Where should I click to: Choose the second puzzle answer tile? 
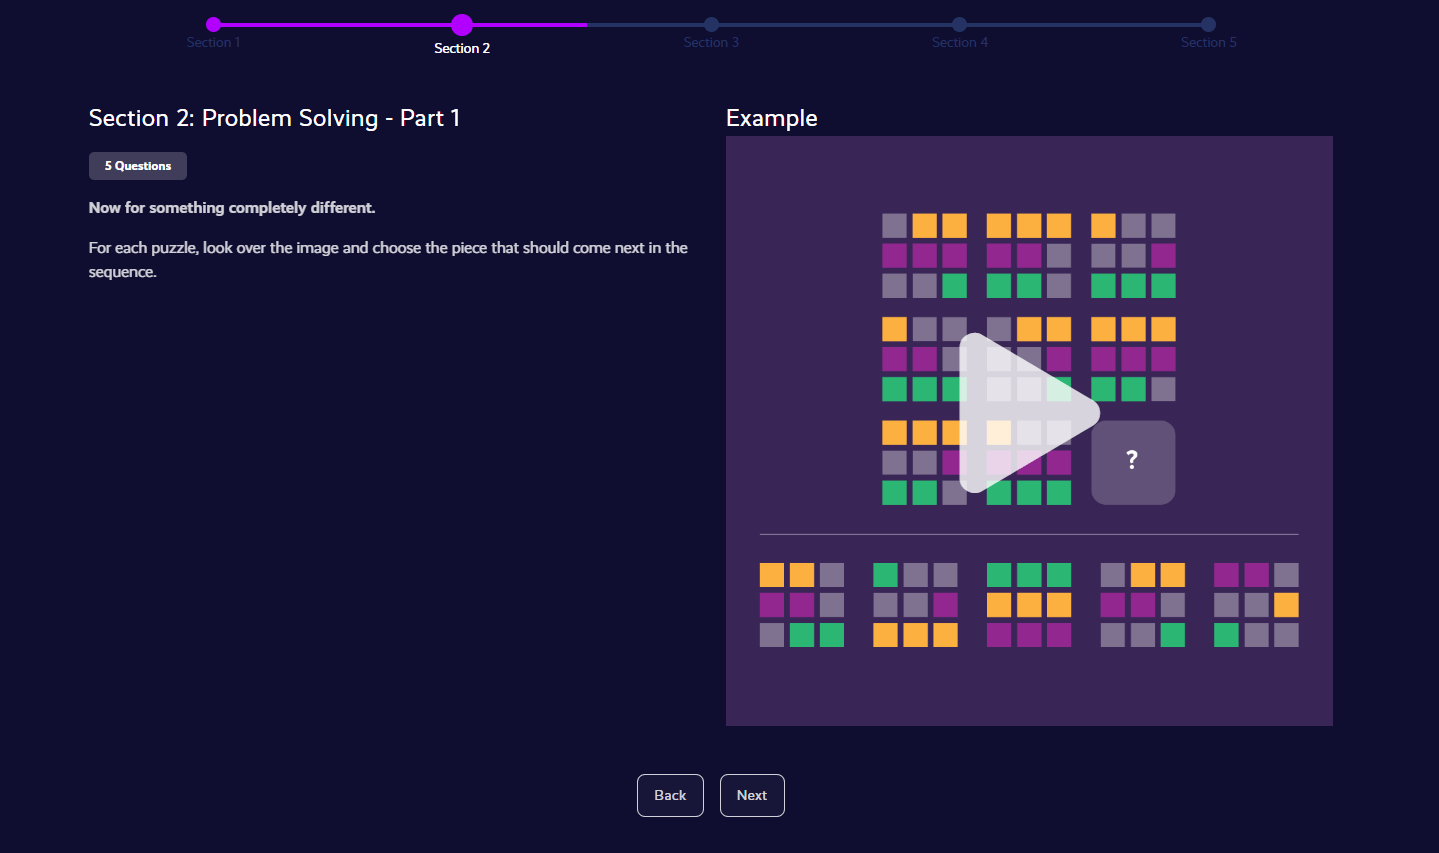click(x=915, y=604)
